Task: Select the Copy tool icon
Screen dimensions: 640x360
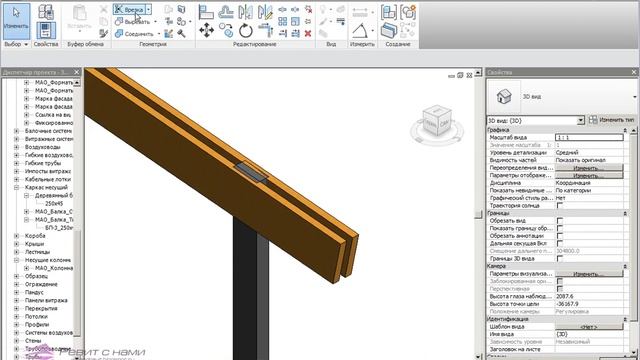Action: tap(226, 31)
